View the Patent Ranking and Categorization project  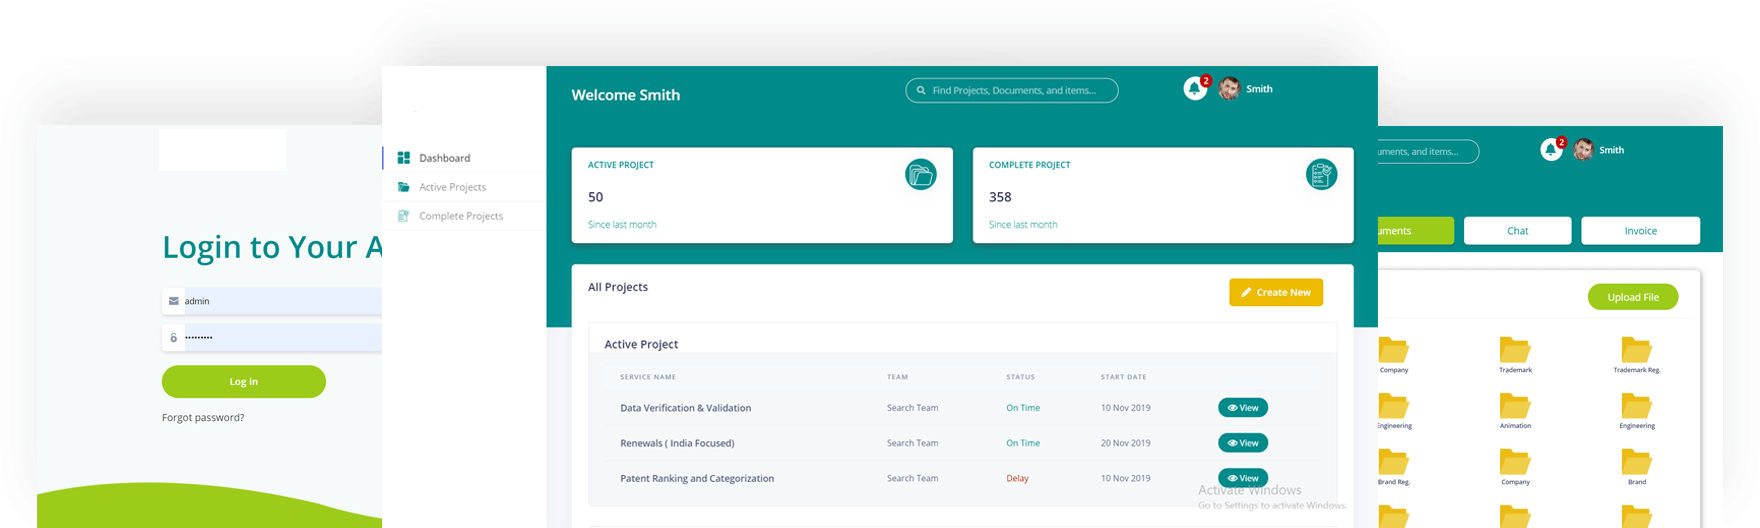pos(1242,478)
